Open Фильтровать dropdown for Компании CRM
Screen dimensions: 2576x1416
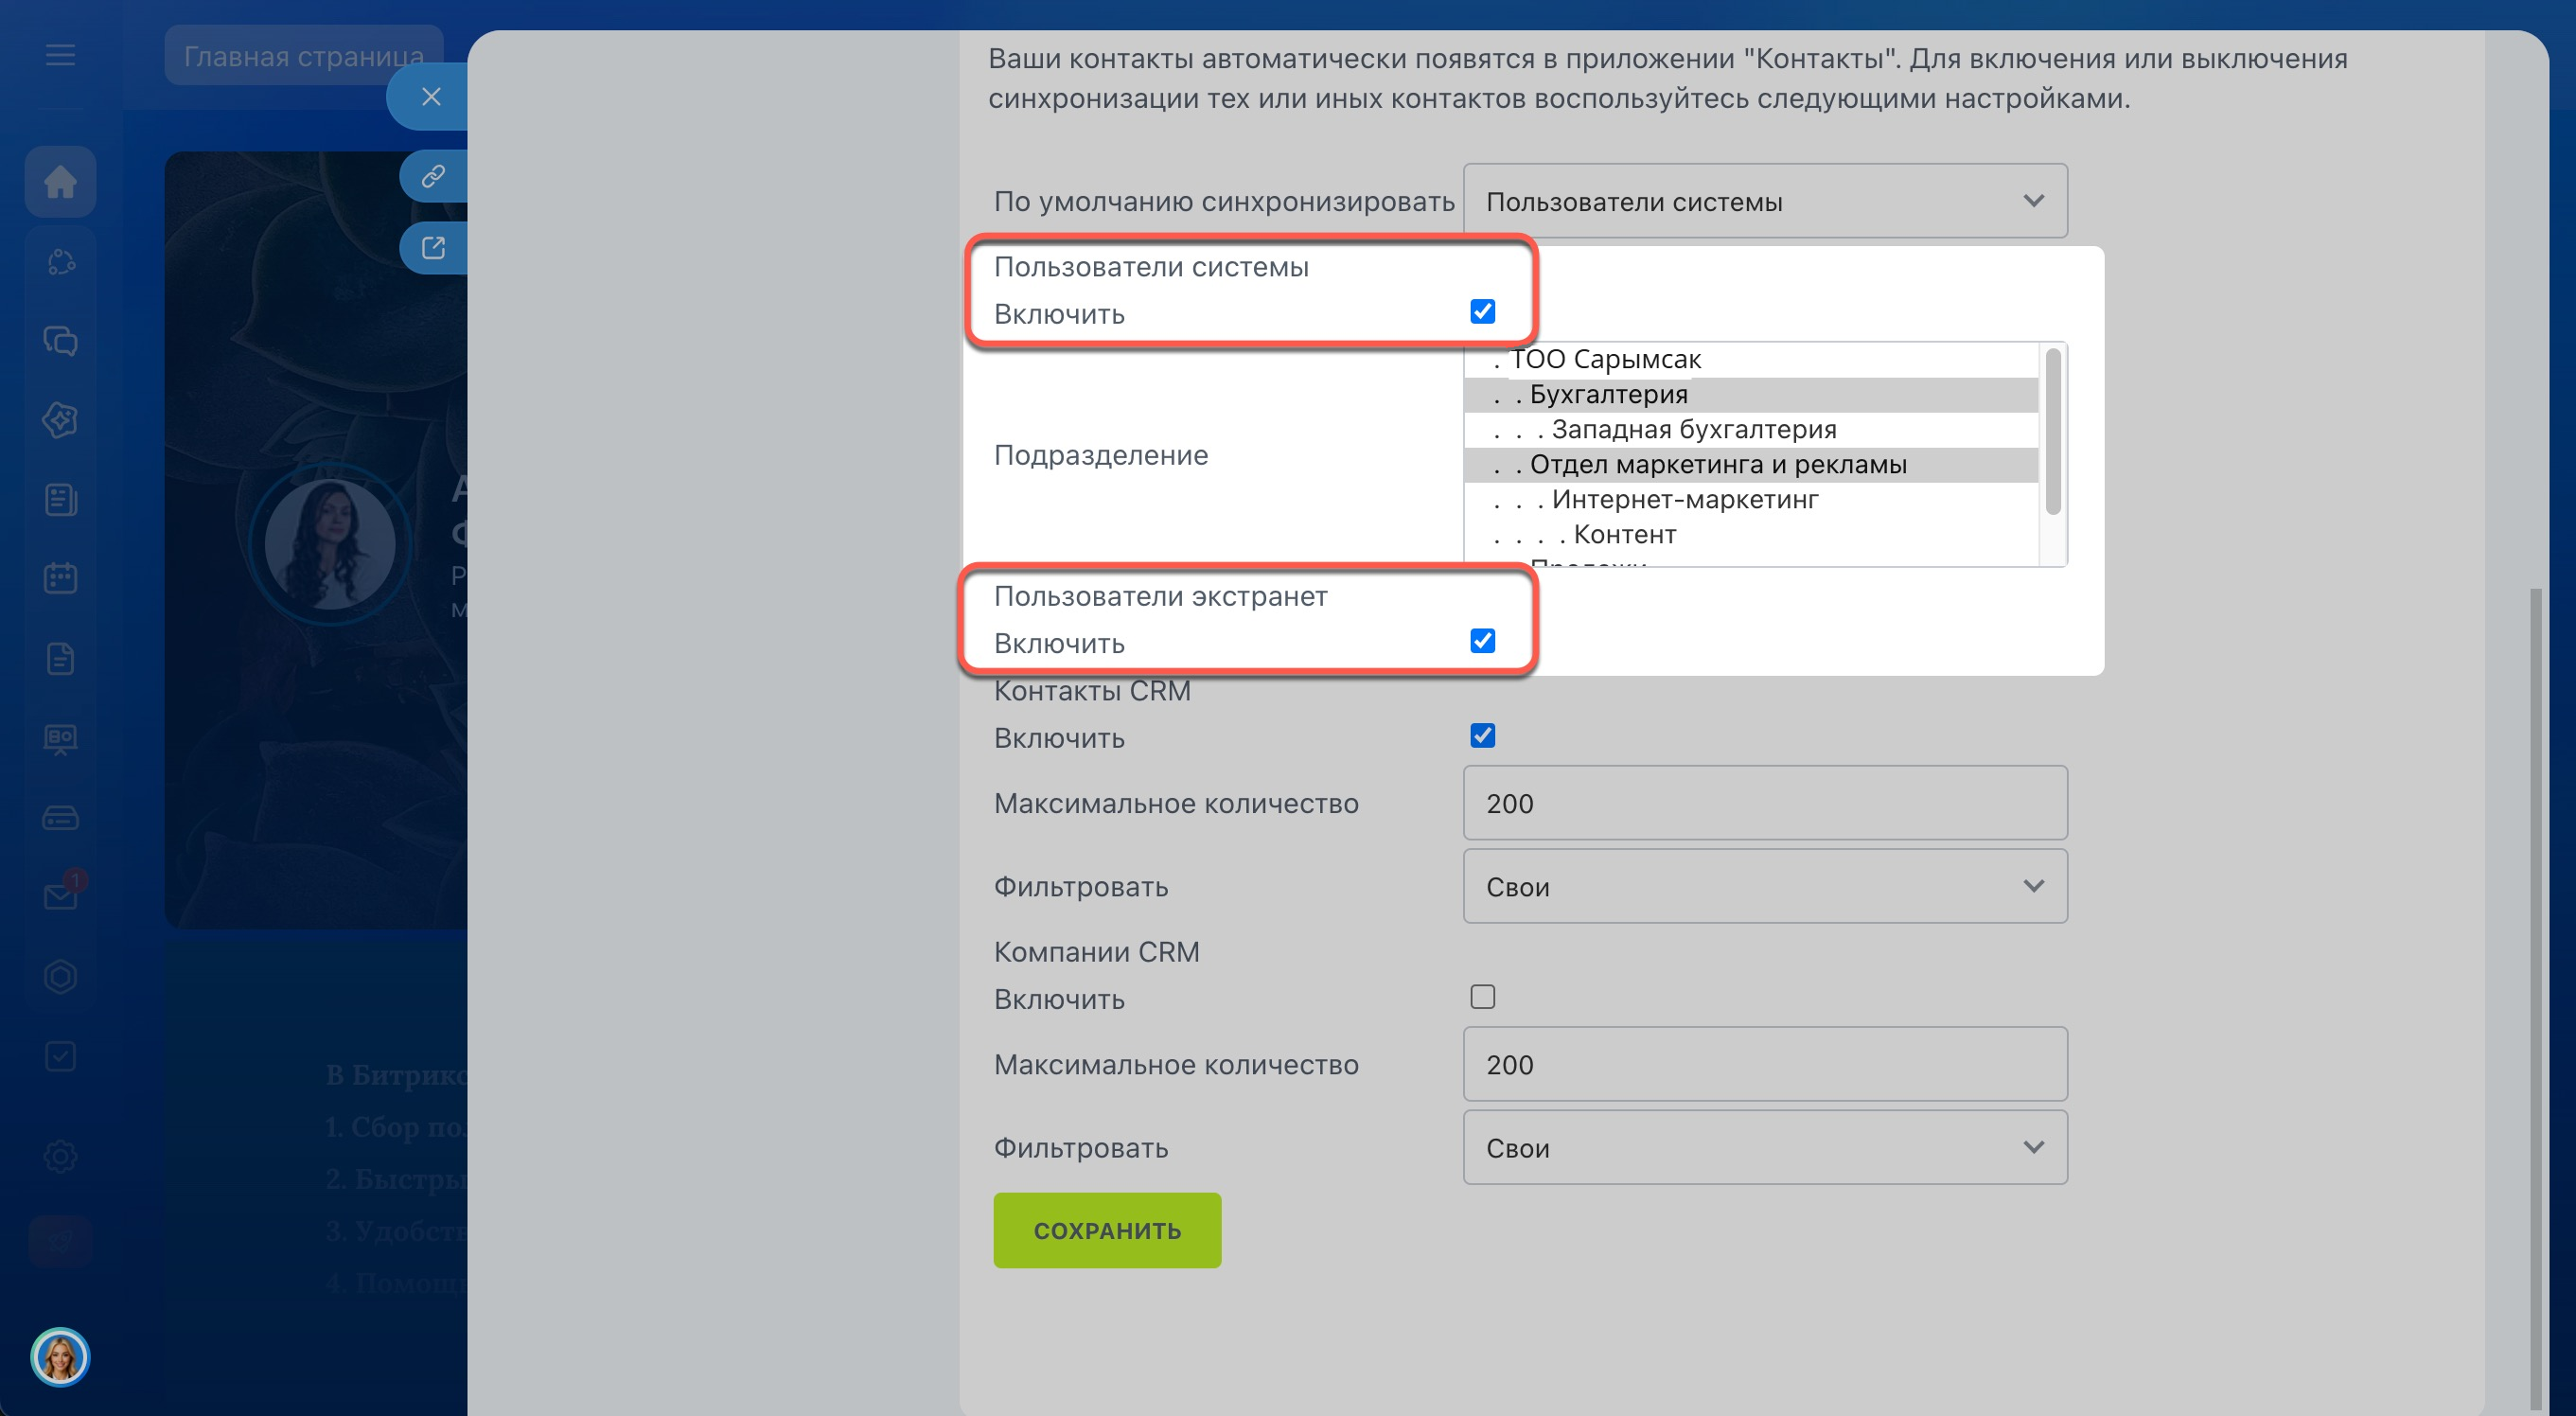1765,1147
